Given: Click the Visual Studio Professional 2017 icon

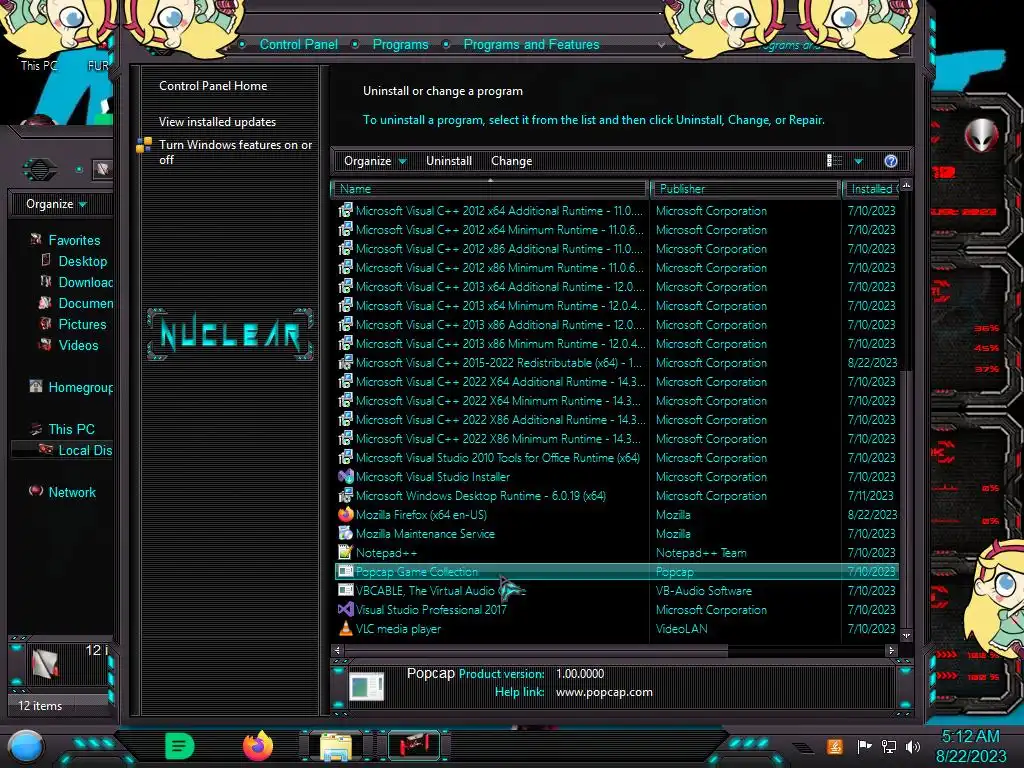Looking at the screenshot, I should click(x=345, y=609).
